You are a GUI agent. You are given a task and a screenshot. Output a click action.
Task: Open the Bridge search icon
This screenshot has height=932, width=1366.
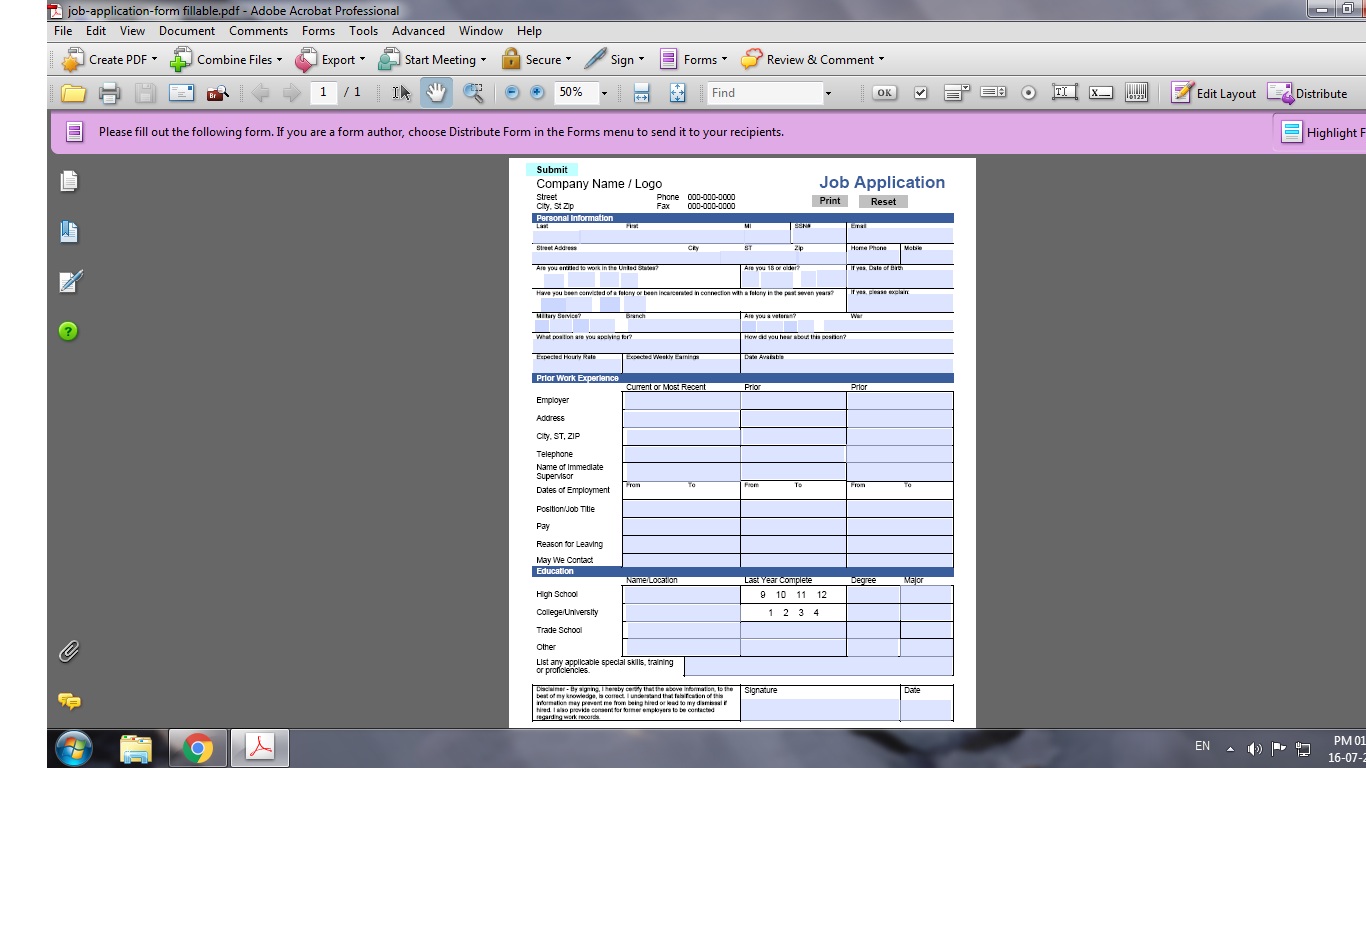click(217, 93)
